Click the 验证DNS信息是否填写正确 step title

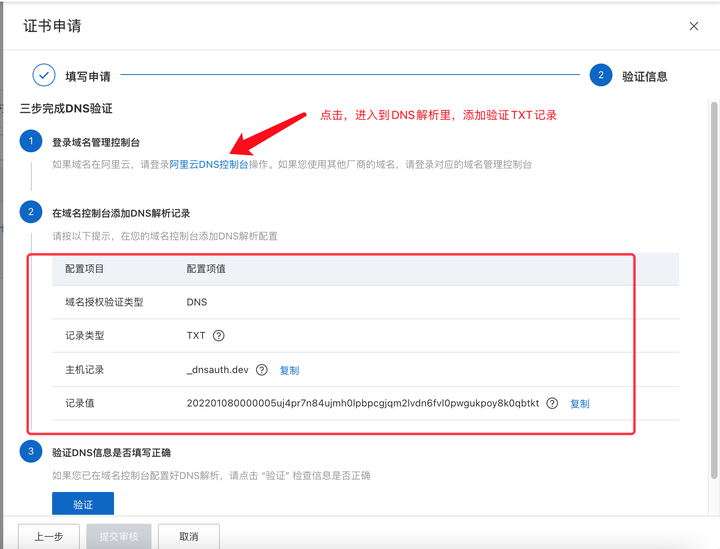[111, 453]
